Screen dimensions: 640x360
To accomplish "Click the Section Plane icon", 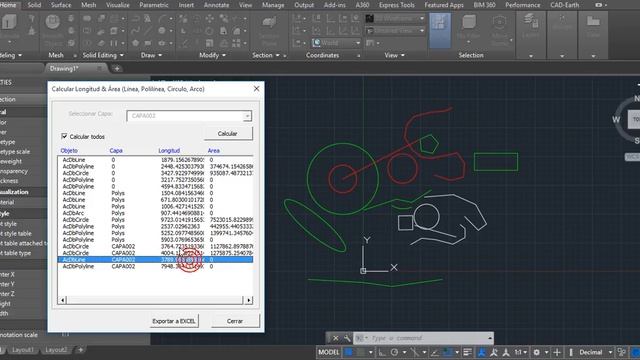I will [x=269, y=23].
